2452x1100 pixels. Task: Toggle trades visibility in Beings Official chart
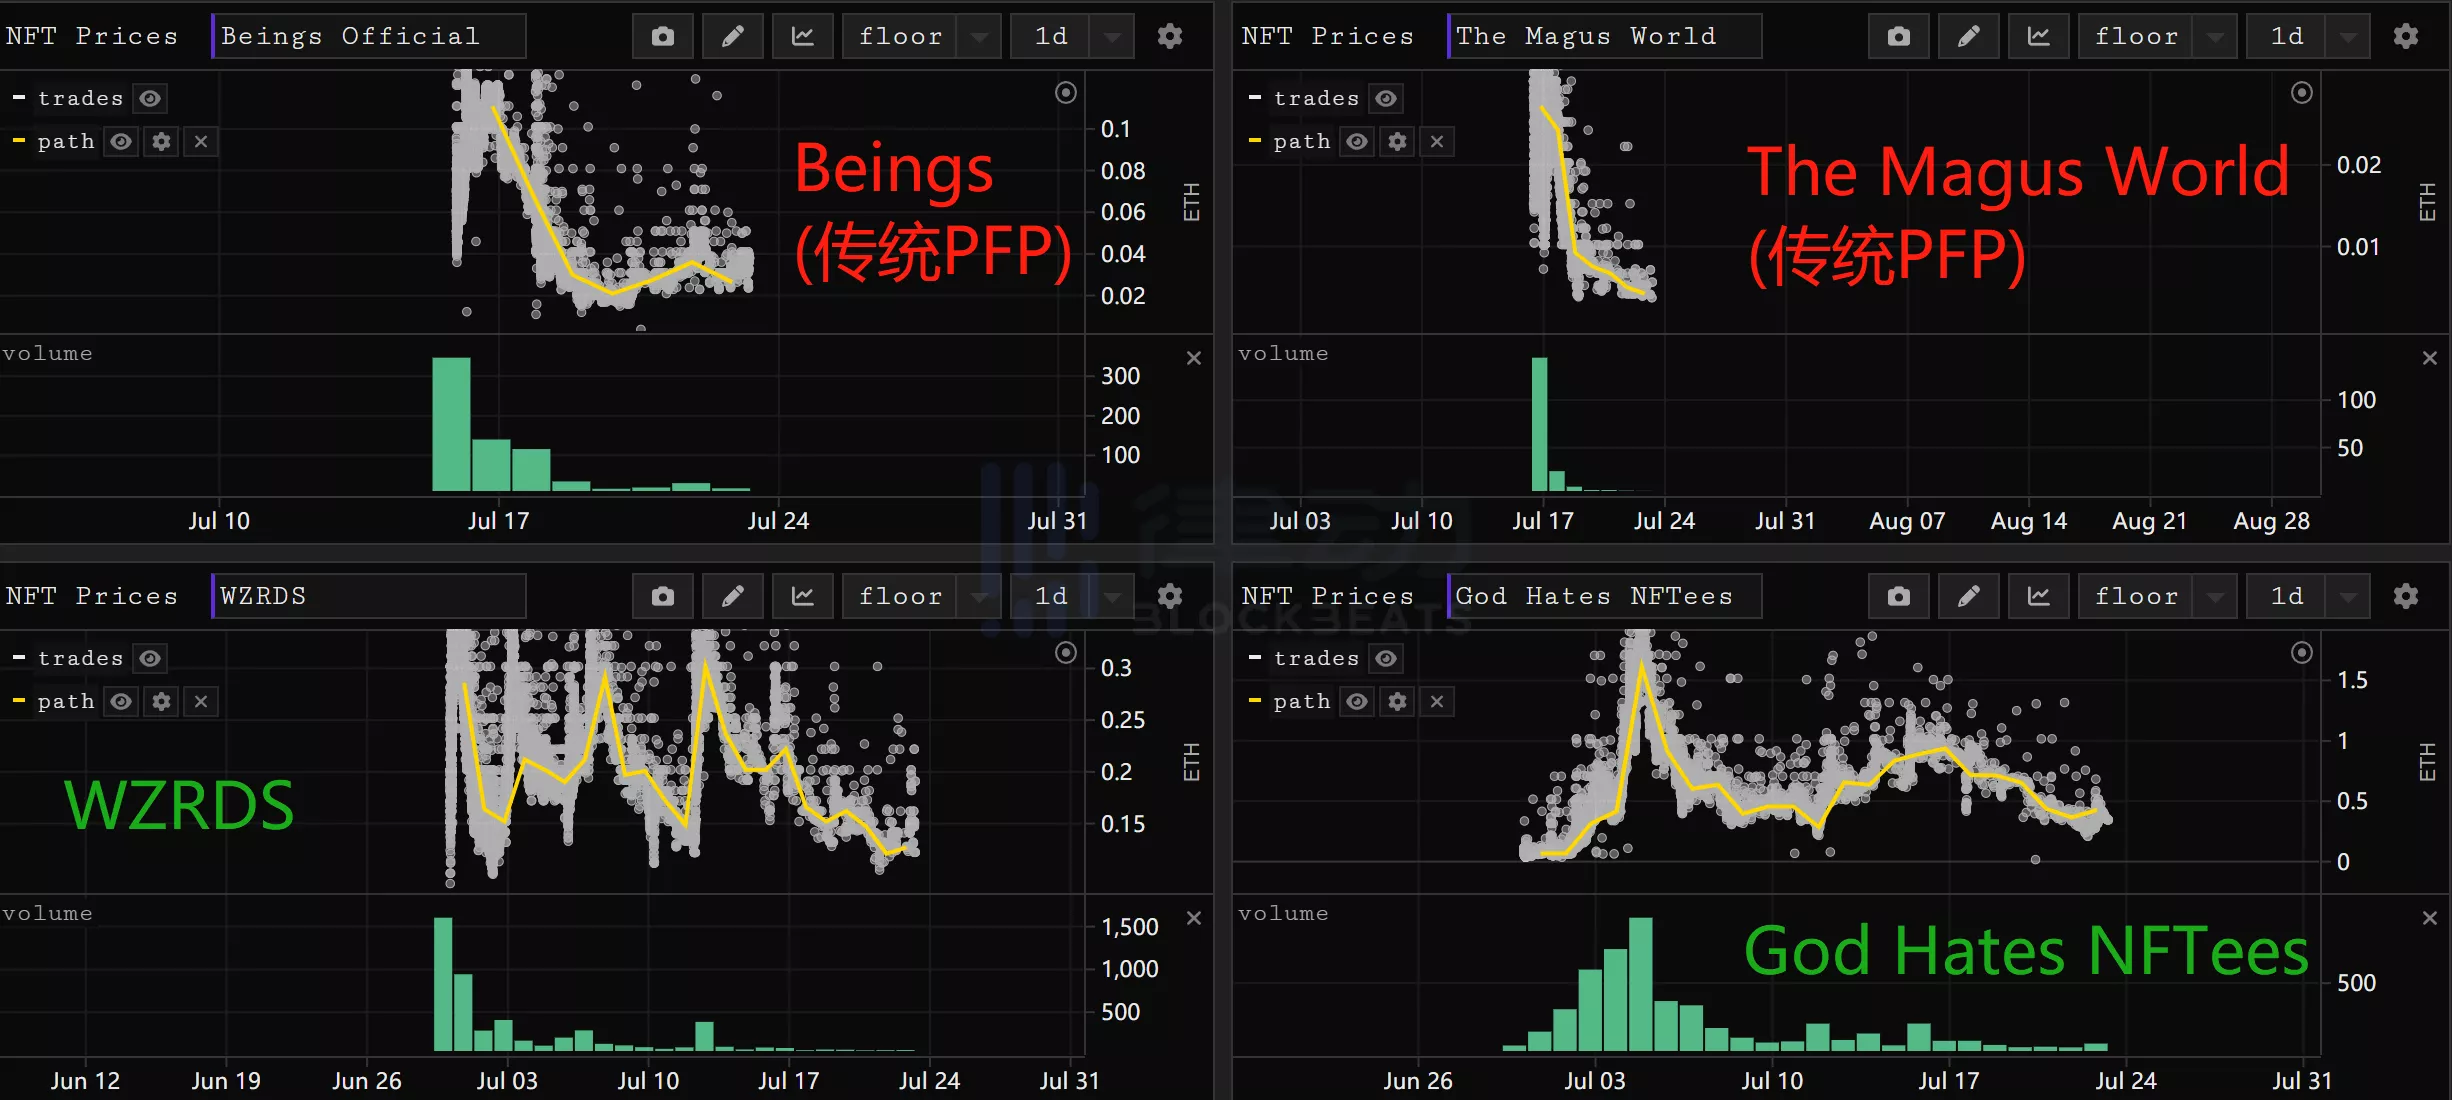pos(150,99)
